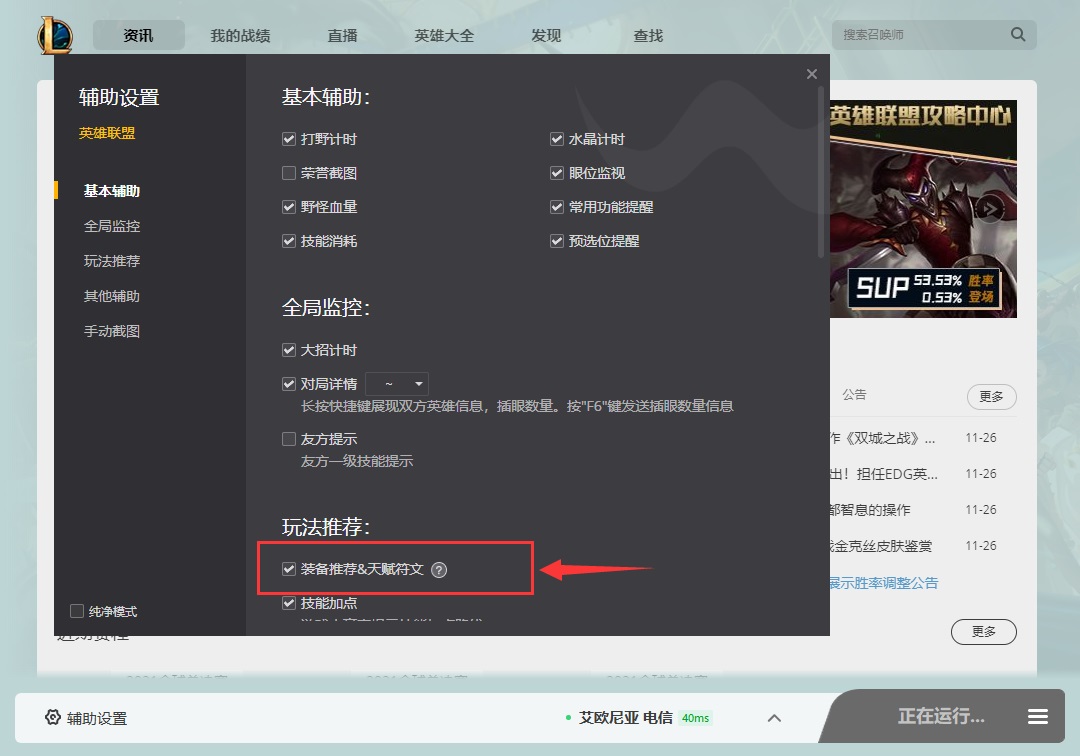Enable 纯净模式 checkbox
The width and height of the screenshot is (1080, 756).
[76, 611]
